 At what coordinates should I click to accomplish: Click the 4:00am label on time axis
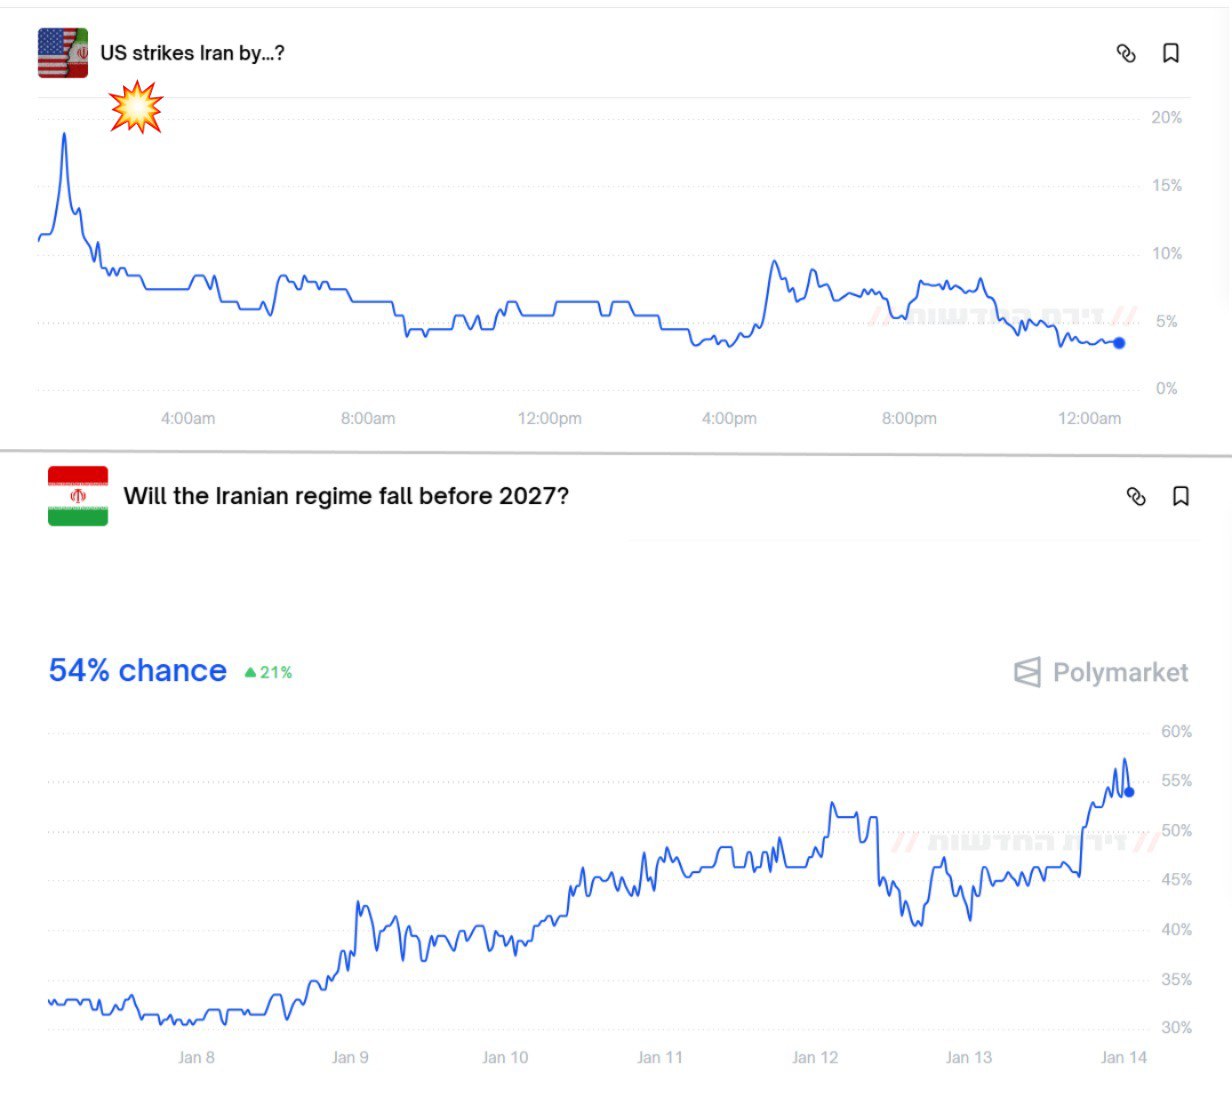(188, 418)
